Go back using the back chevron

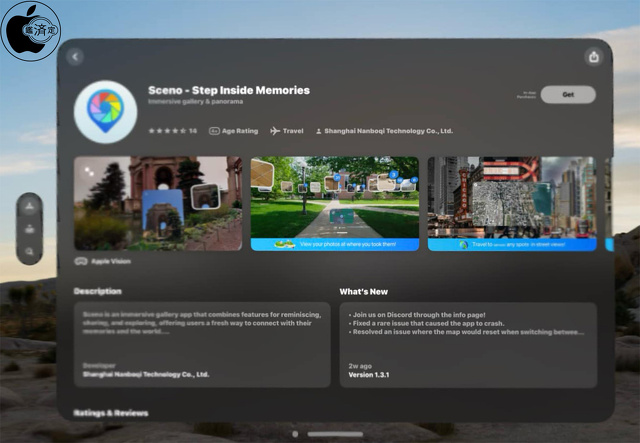(x=76, y=57)
